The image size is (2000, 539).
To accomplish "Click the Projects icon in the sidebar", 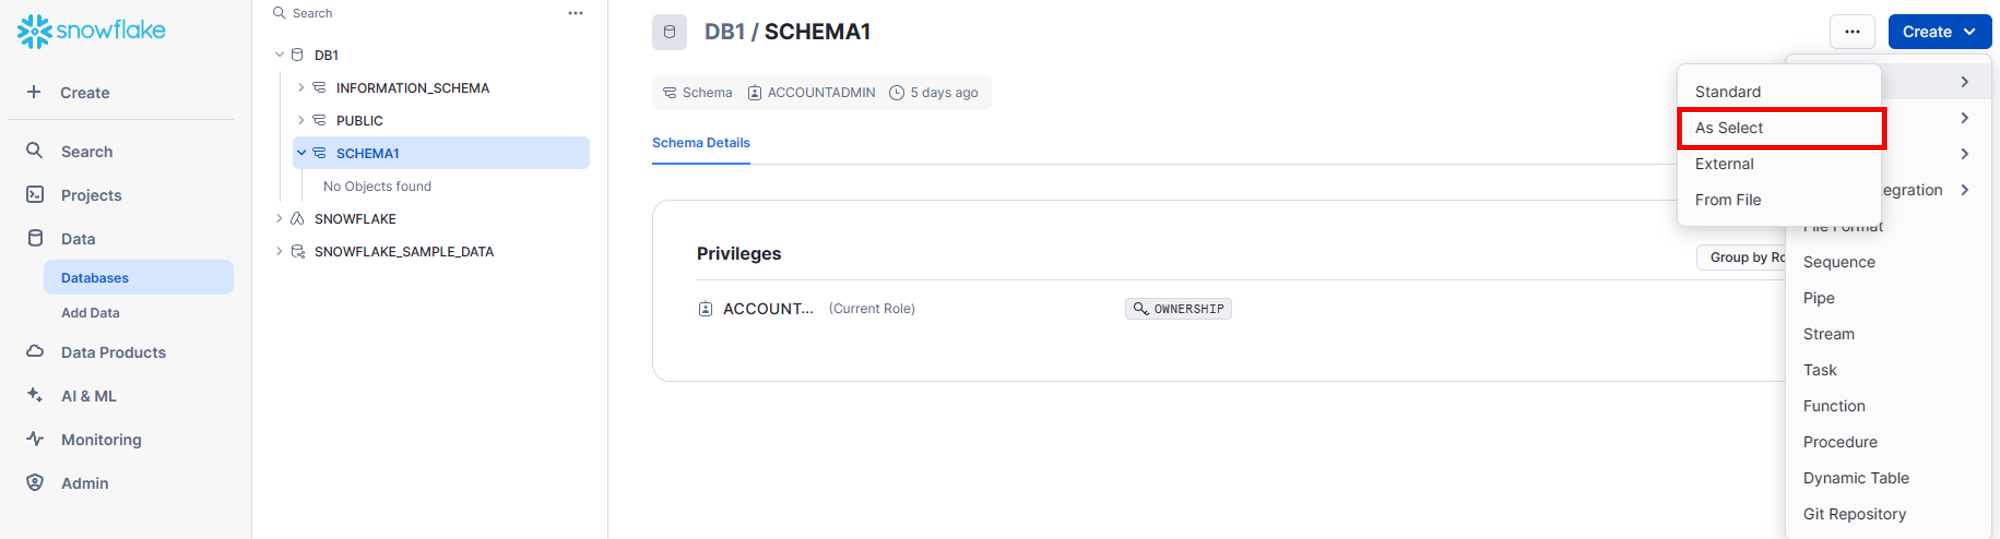I will [x=35, y=195].
